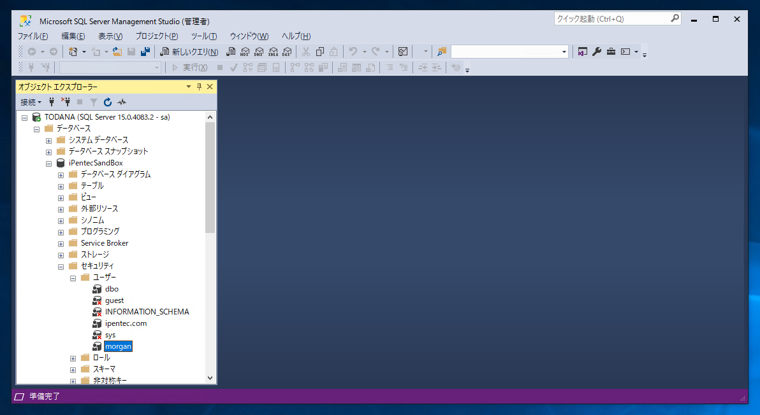This screenshot has width=760, height=415.
Task: Select the guest user
Action: [114, 301]
